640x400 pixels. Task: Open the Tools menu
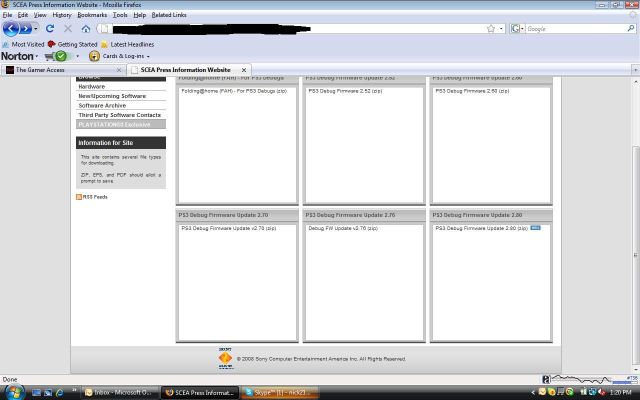coord(120,15)
